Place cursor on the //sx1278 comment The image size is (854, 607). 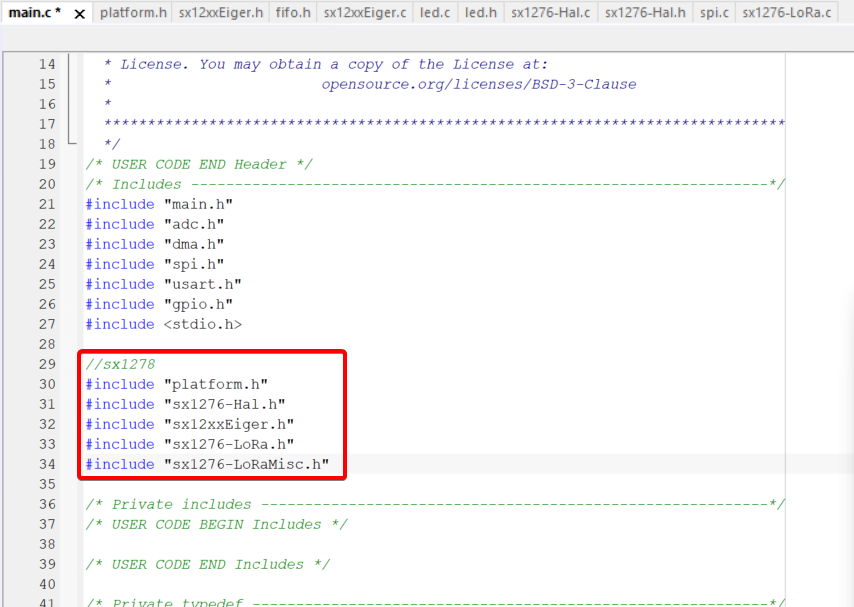click(120, 364)
